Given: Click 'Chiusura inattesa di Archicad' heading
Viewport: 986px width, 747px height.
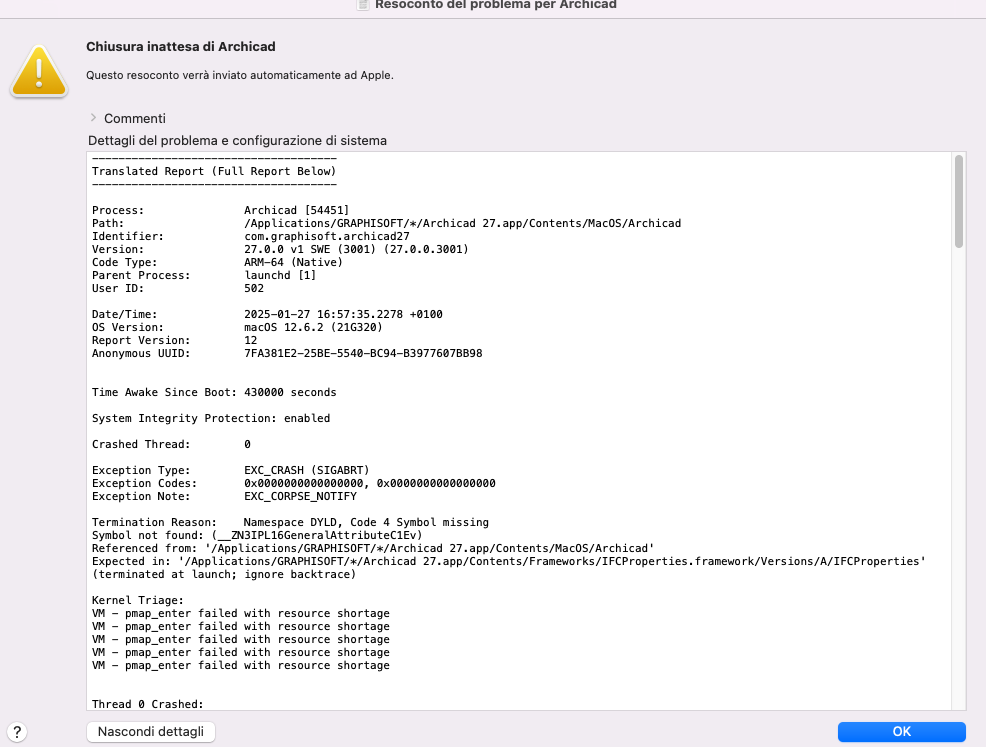Looking at the screenshot, I should [x=180, y=47].
